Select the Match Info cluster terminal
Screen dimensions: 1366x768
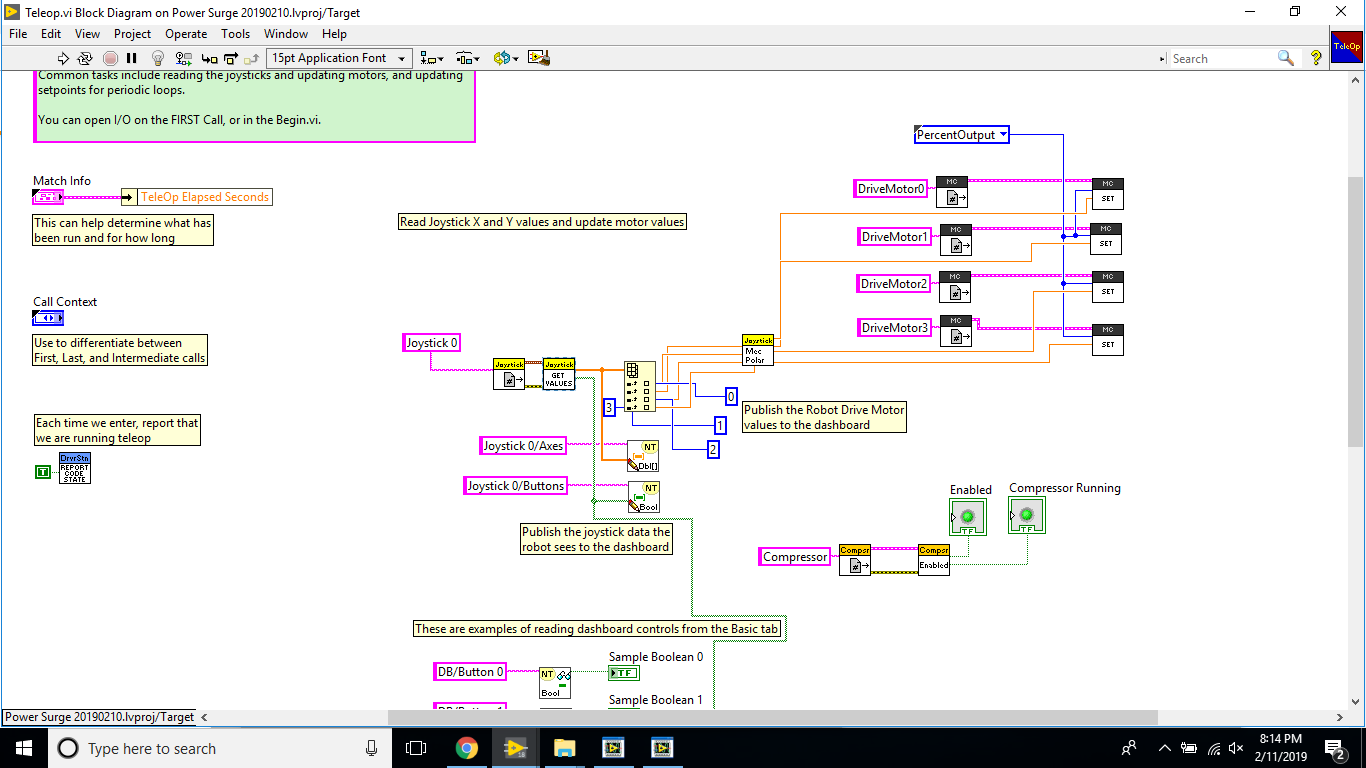pyautogui.click(x=48, y=197)
